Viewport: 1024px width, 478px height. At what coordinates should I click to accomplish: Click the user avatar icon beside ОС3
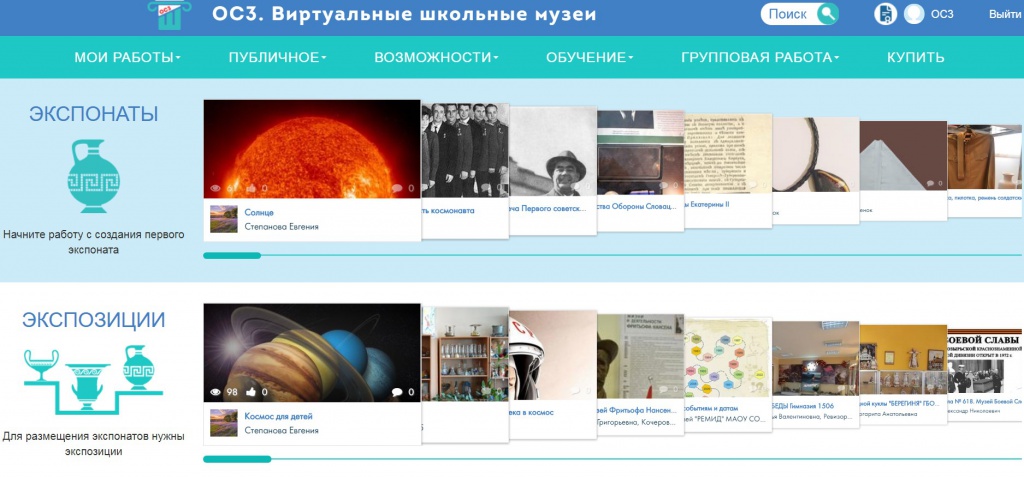click(914, 14)
